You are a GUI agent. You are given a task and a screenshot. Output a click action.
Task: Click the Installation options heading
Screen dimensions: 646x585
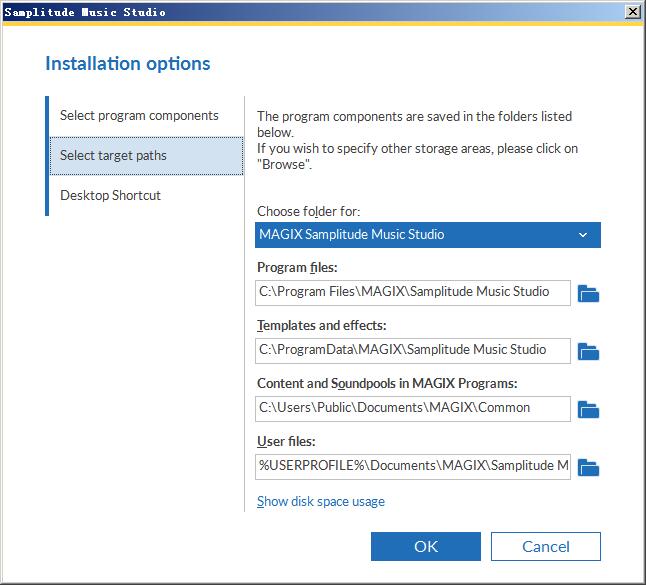(x=128, y=64)
